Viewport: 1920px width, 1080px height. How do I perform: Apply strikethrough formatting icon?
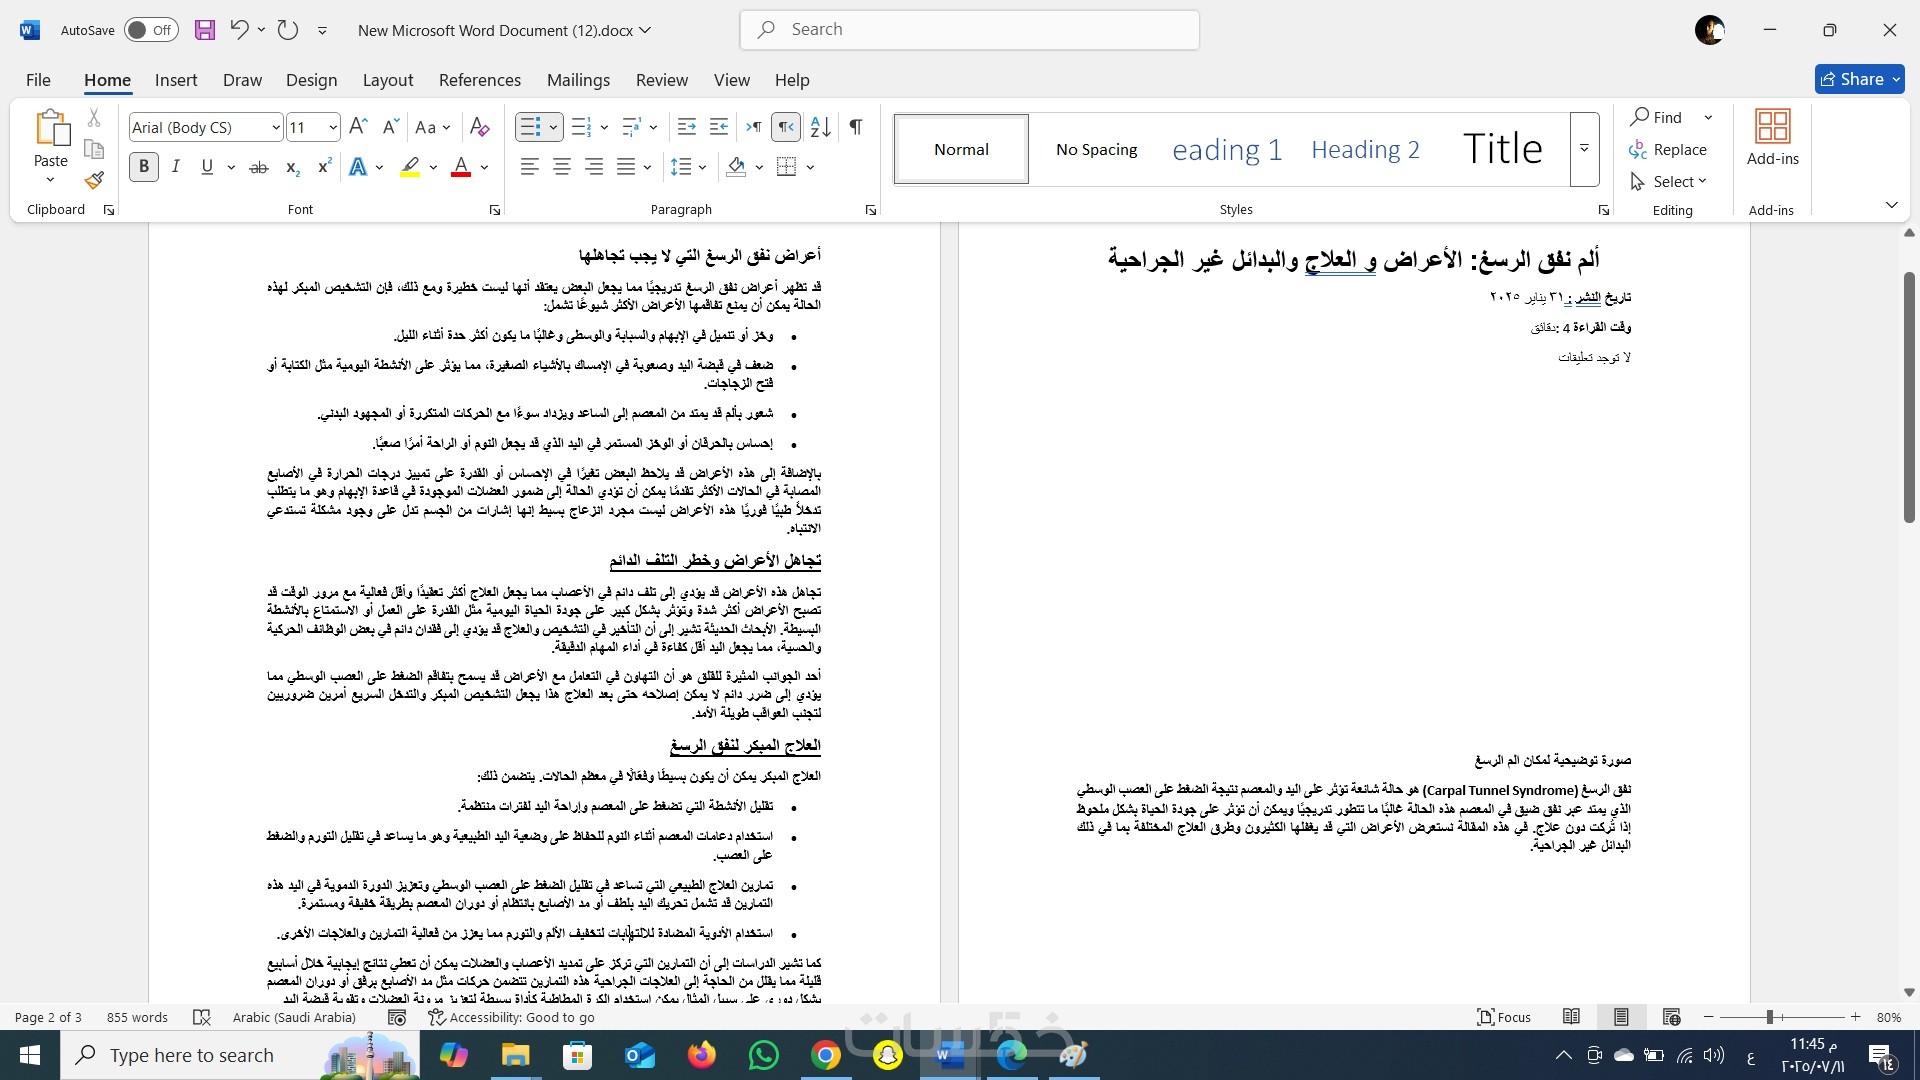pos(258,167)
